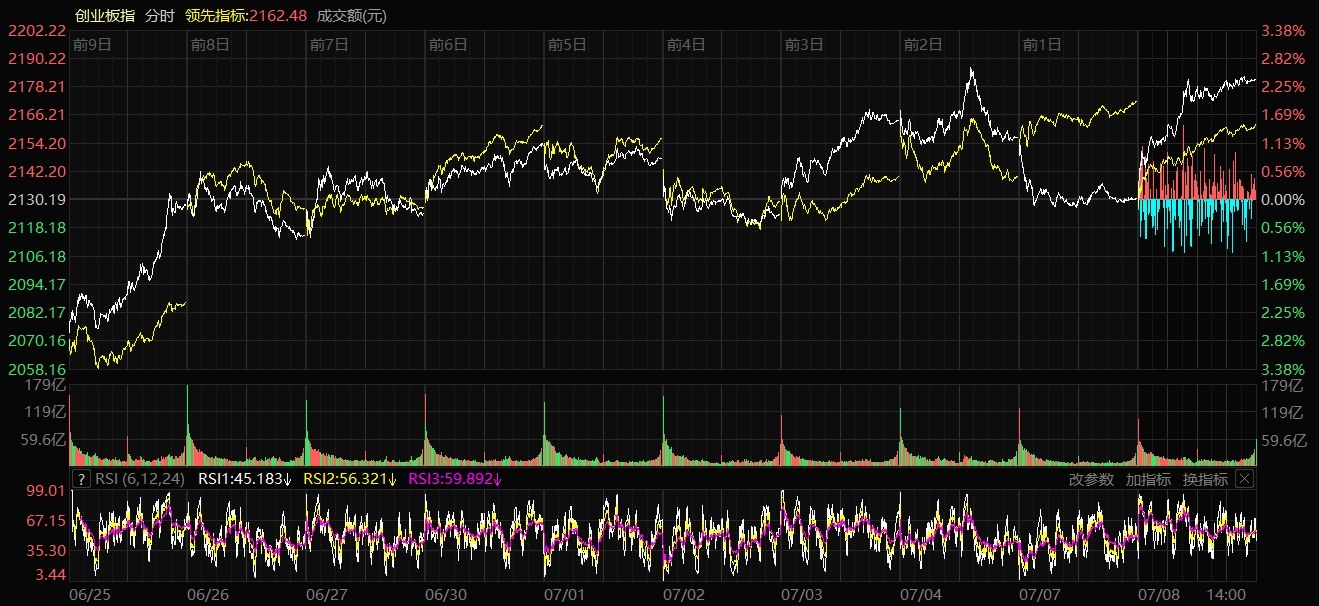Viewport: 1319px width, 606px height.
Task: Click the RSI help question mark icon
Action: point(82,479)
